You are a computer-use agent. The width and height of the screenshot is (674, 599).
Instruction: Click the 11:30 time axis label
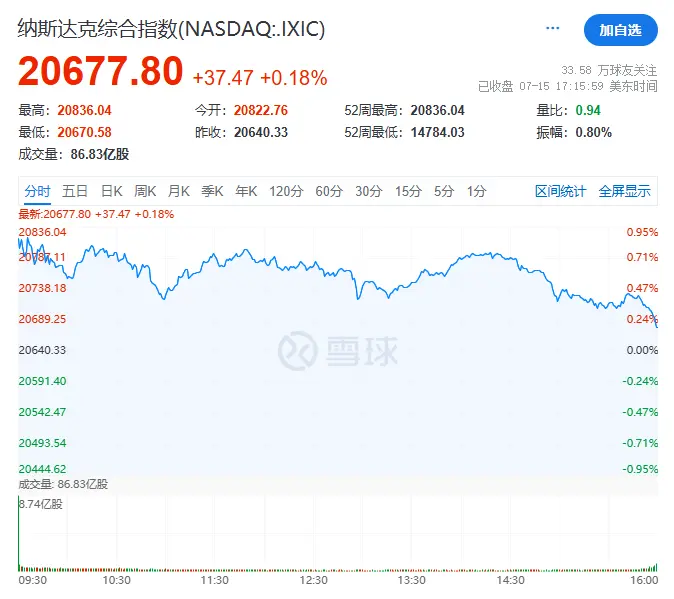point(215,580)
